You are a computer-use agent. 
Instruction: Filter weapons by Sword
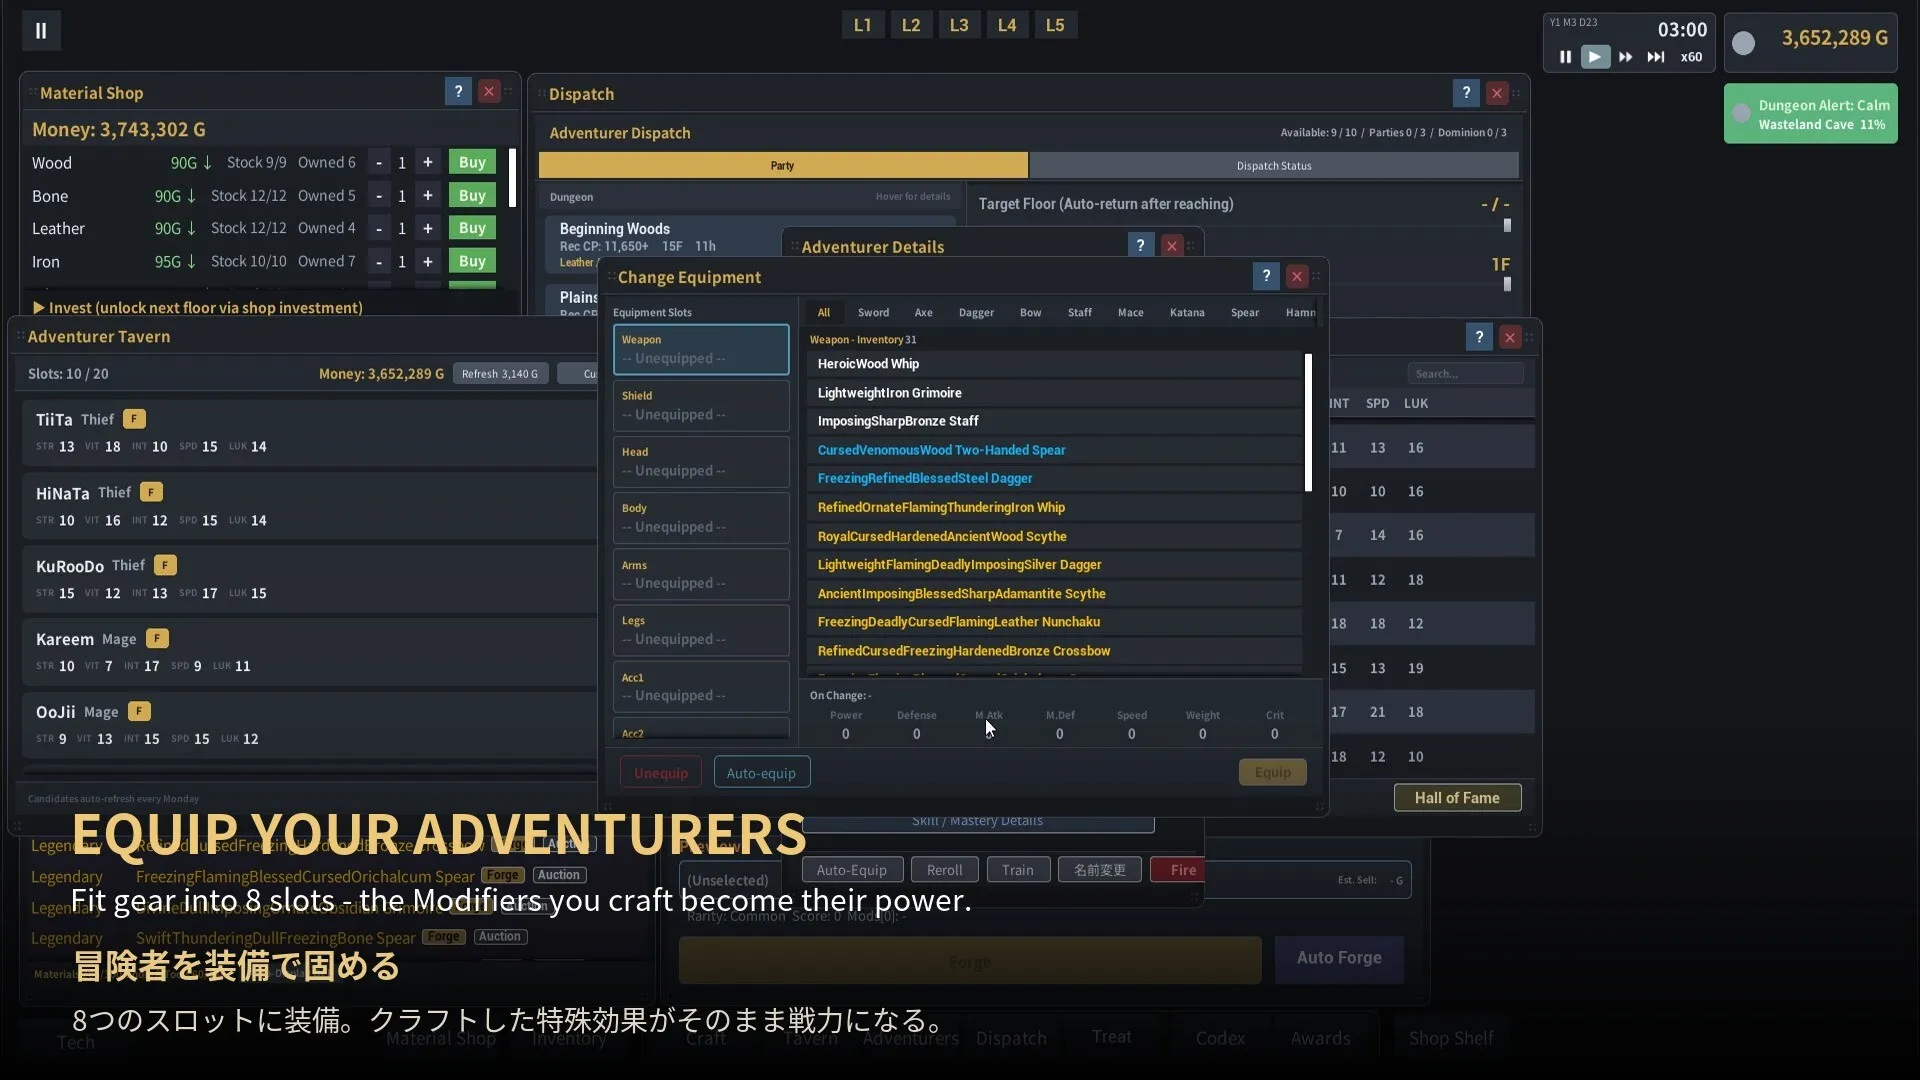pos(873,312)
